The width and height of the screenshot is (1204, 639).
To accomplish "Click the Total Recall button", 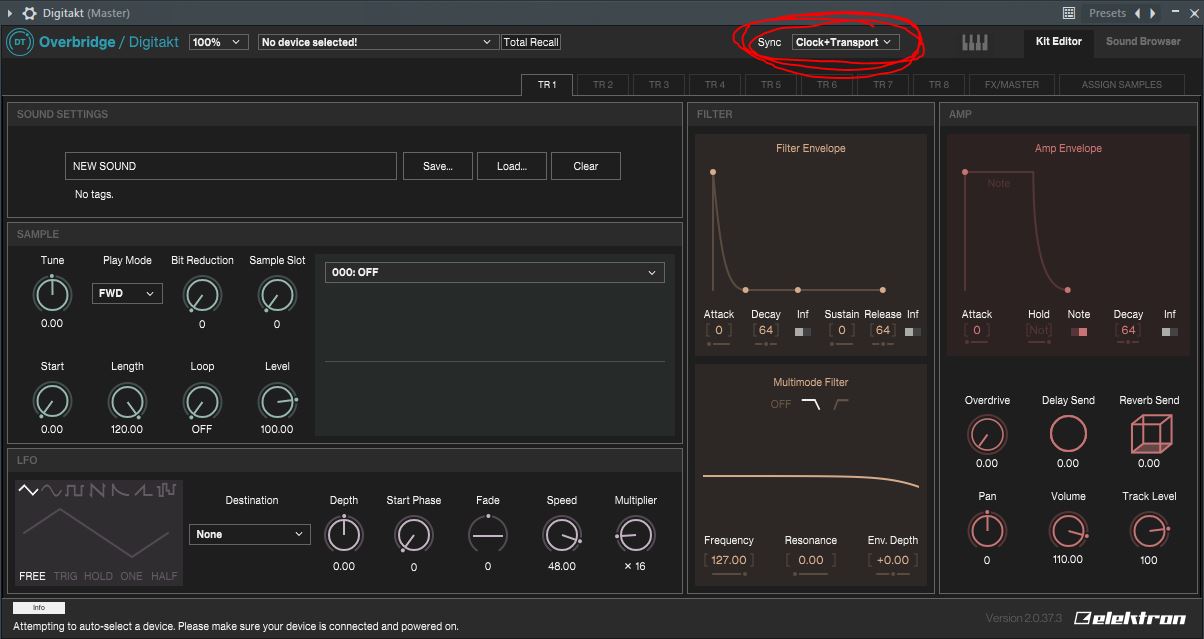I will pos(531,42).
